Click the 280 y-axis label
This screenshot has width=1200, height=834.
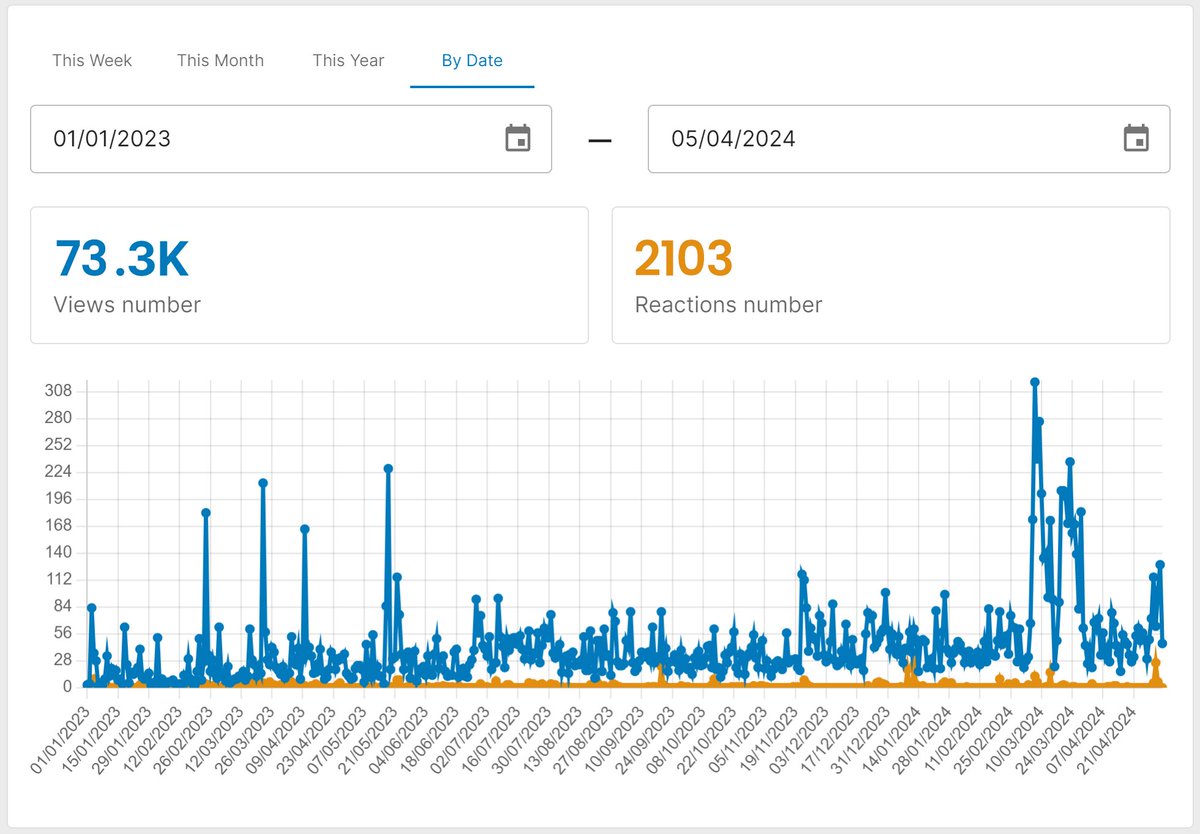58,418
